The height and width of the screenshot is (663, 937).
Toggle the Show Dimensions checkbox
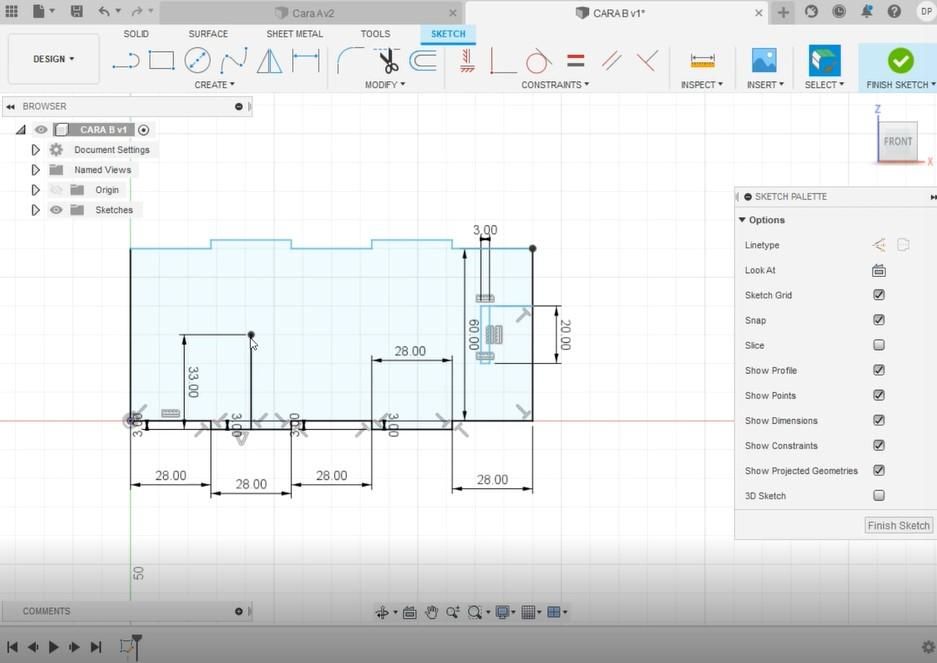[878, 420]
